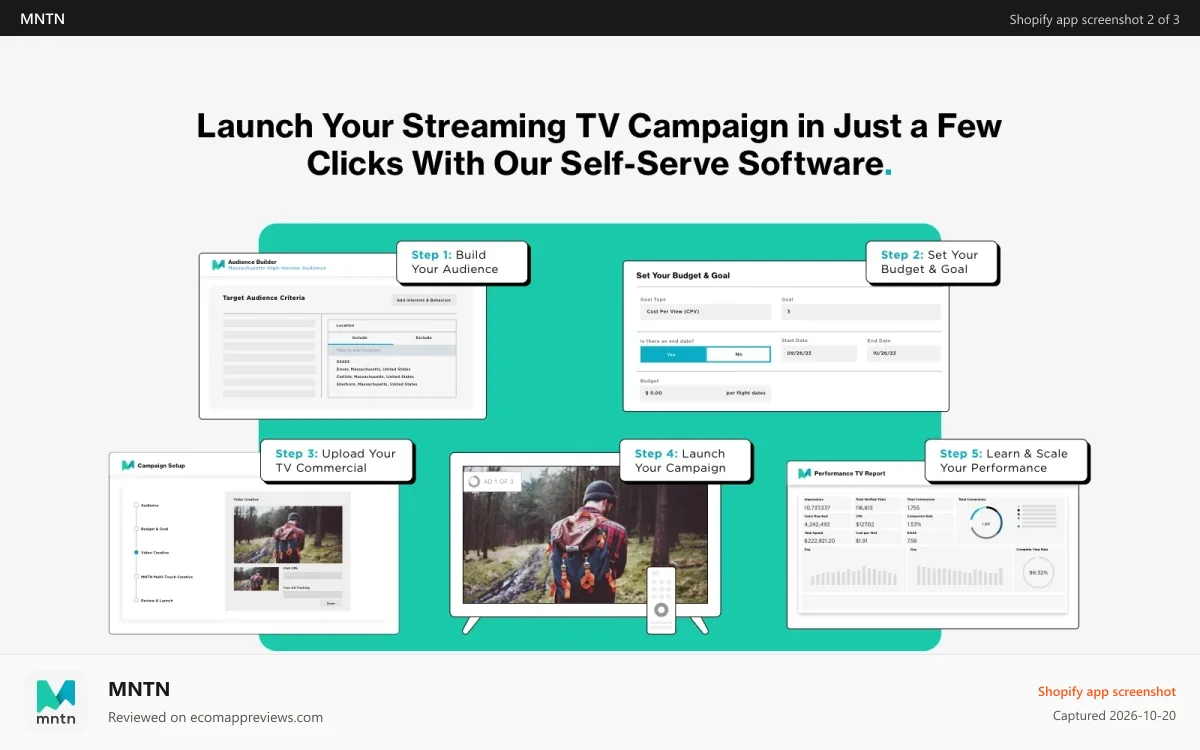Click the Total Verified Visits value 116,813
Screen dimensions: 1200x750
[864, 508]
